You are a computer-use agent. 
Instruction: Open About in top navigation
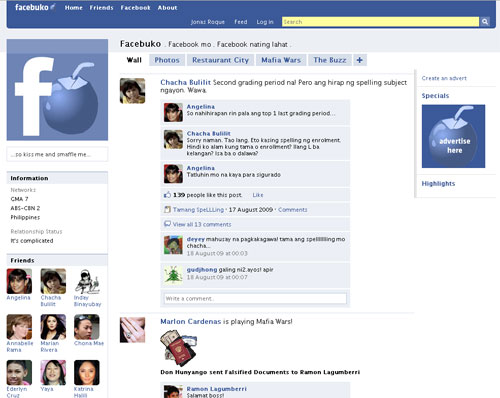[x=167, y=8]
